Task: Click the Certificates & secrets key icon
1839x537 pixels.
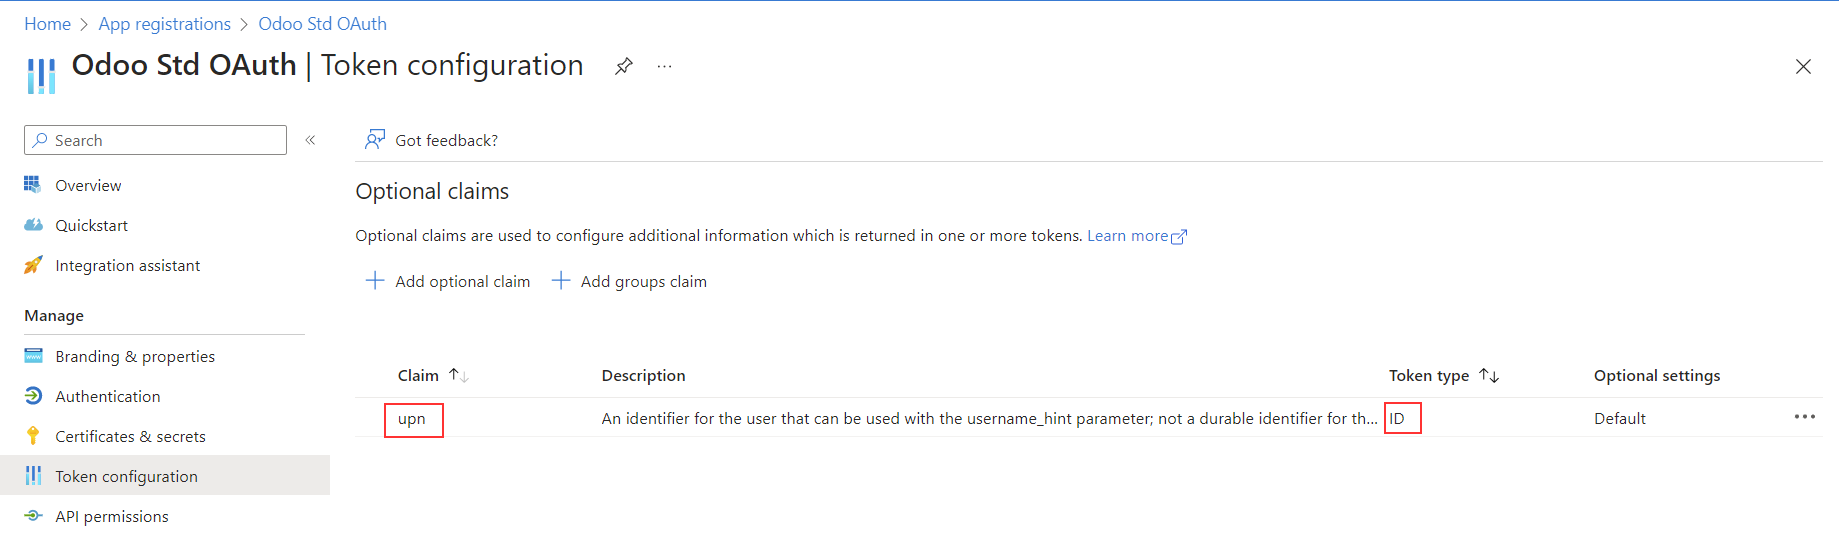Action: pos(33,436)
